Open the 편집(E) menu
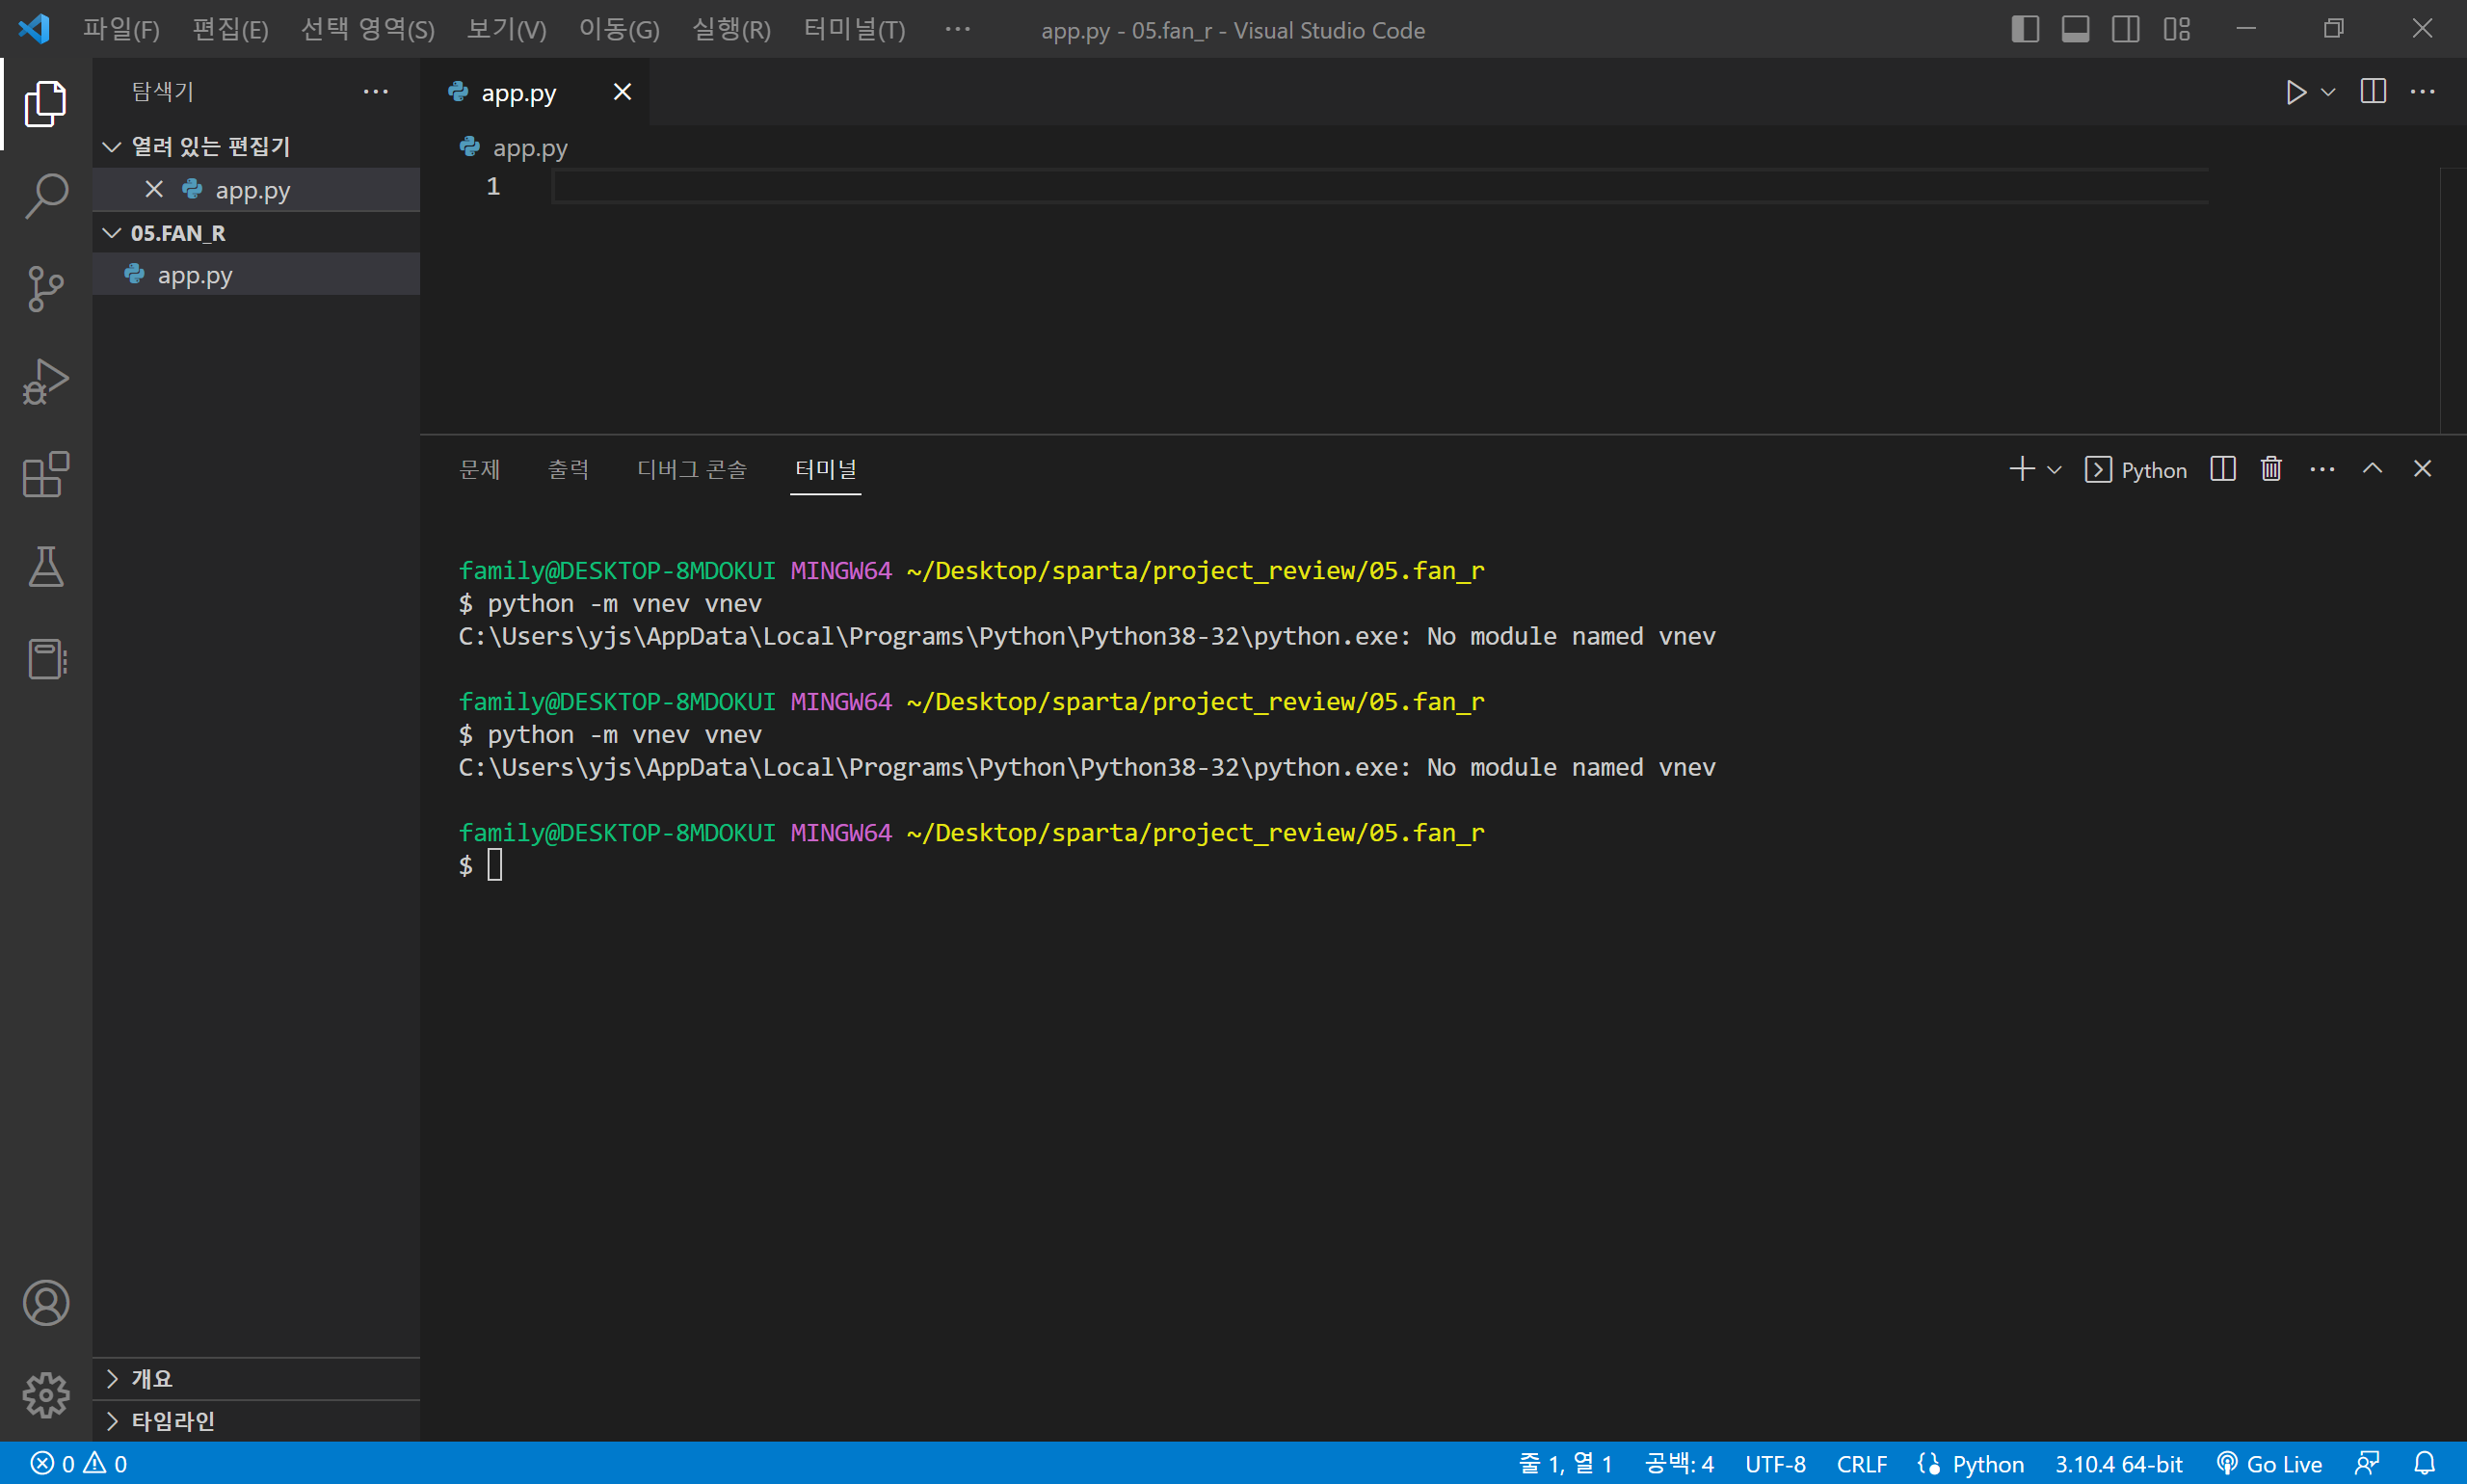2467x1484 pixels. click(x=230, y=29)
